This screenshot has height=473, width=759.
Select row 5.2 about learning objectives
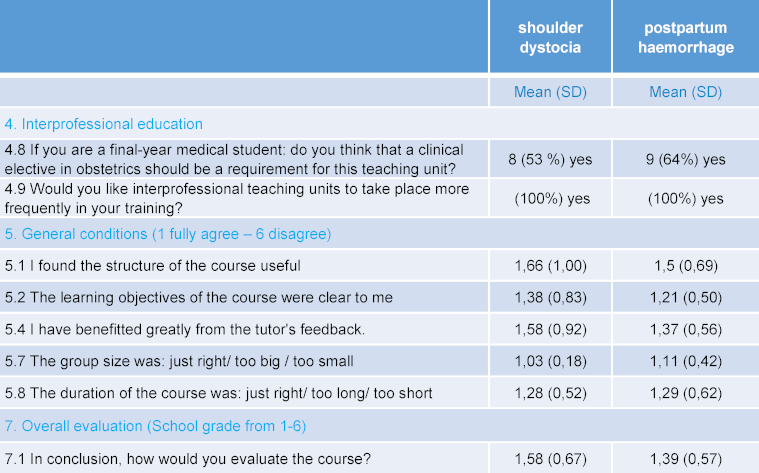[x=198, y=297]
